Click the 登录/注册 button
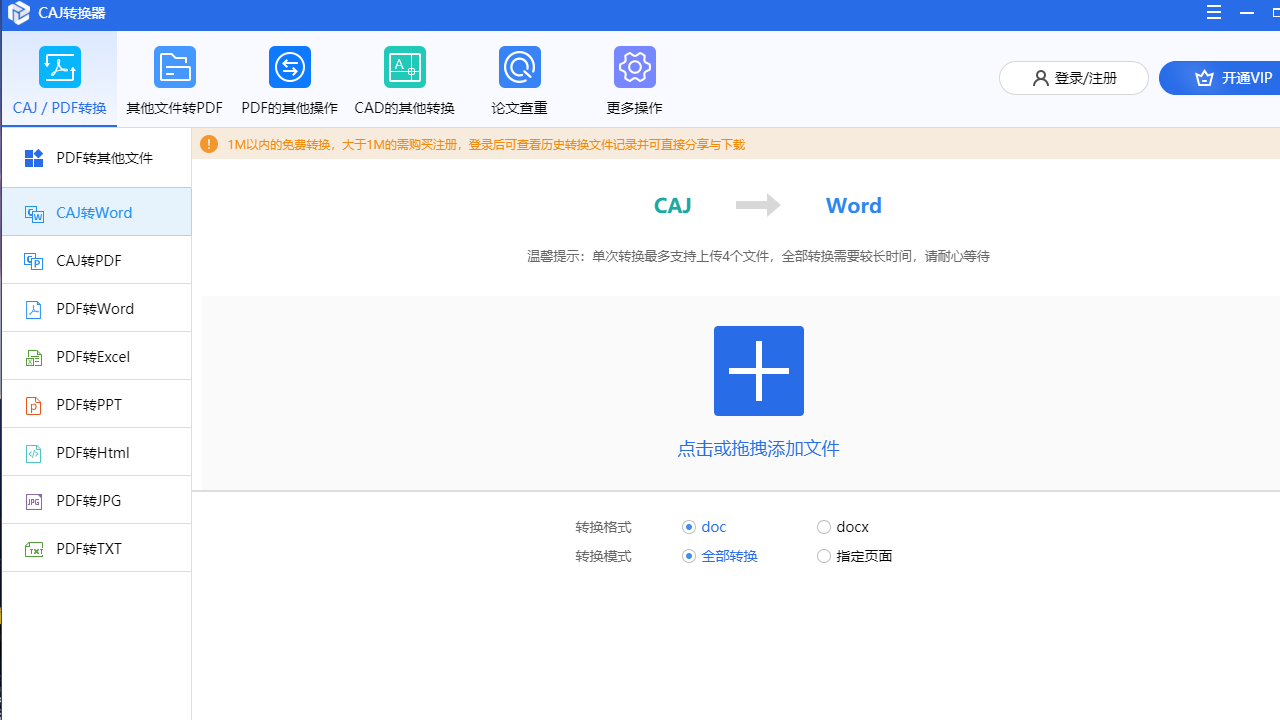The image size is (1280, 720). [x=1073, y=77]
